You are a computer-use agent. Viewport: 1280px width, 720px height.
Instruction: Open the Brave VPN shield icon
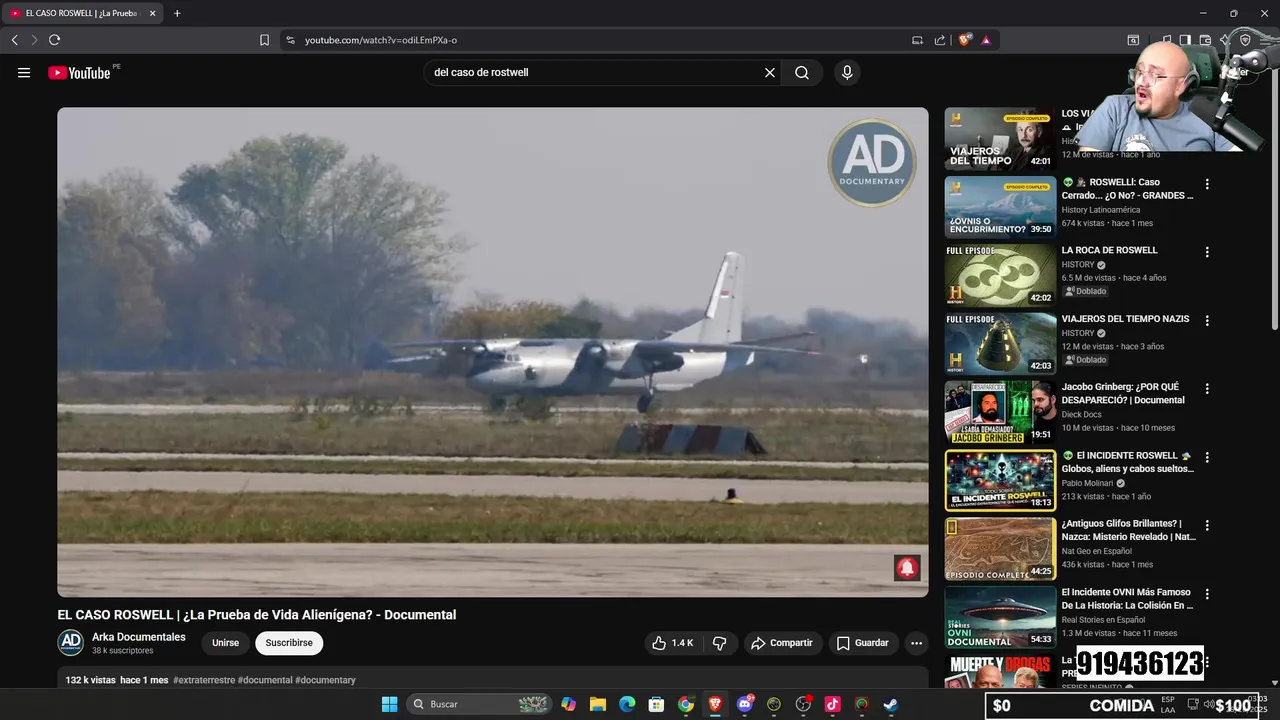click(1245, 40)
